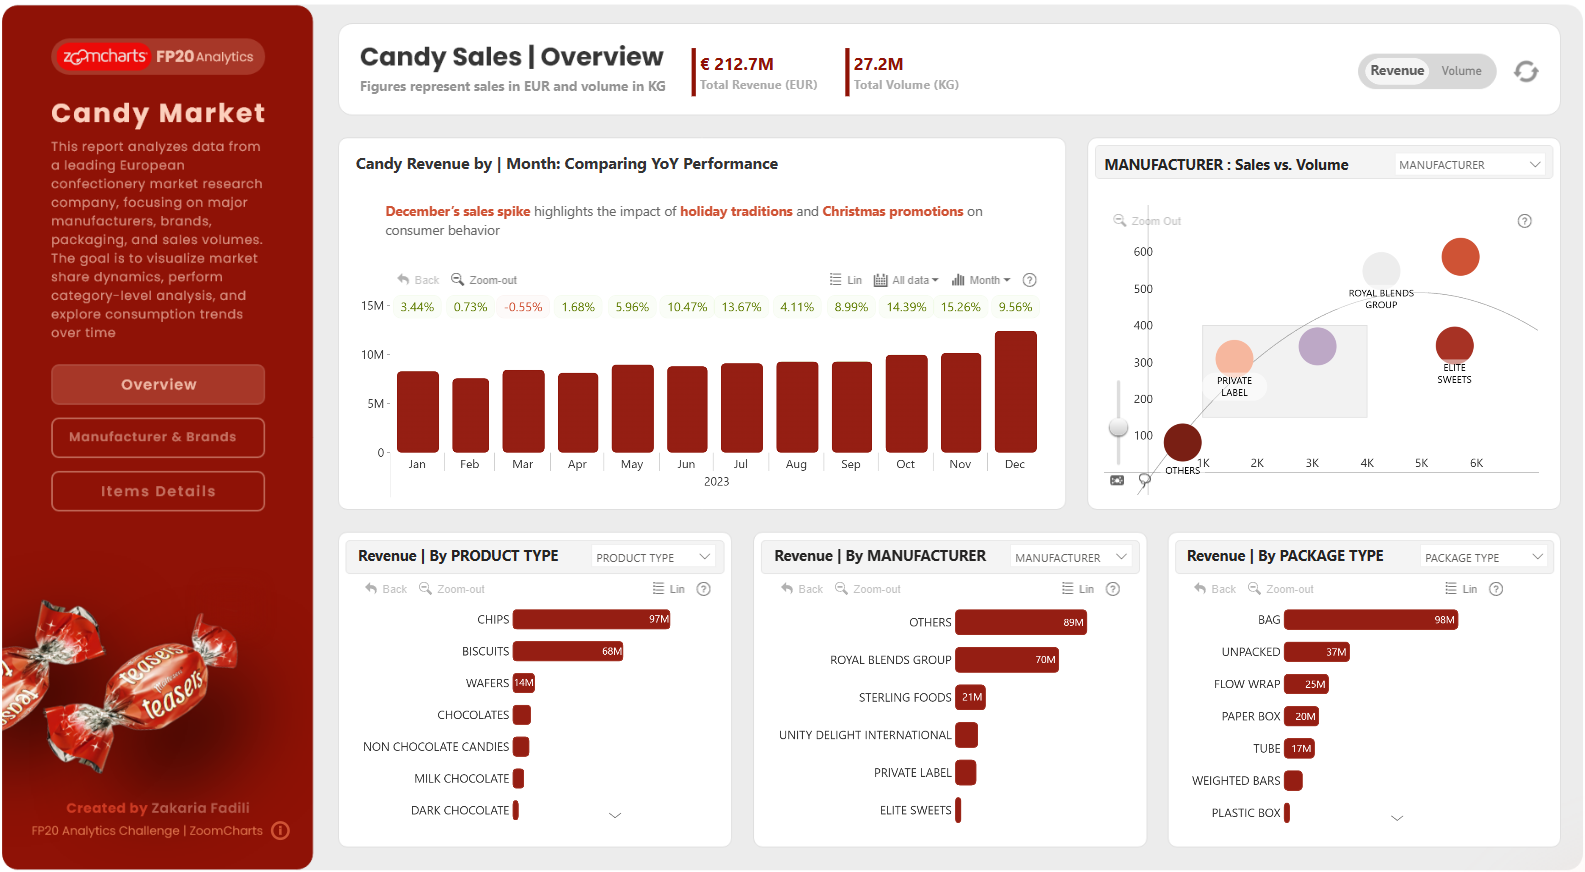Click the 15.26% November YoY value
The height and width of the screenshot is (872, 1585).
coord(960,307)
